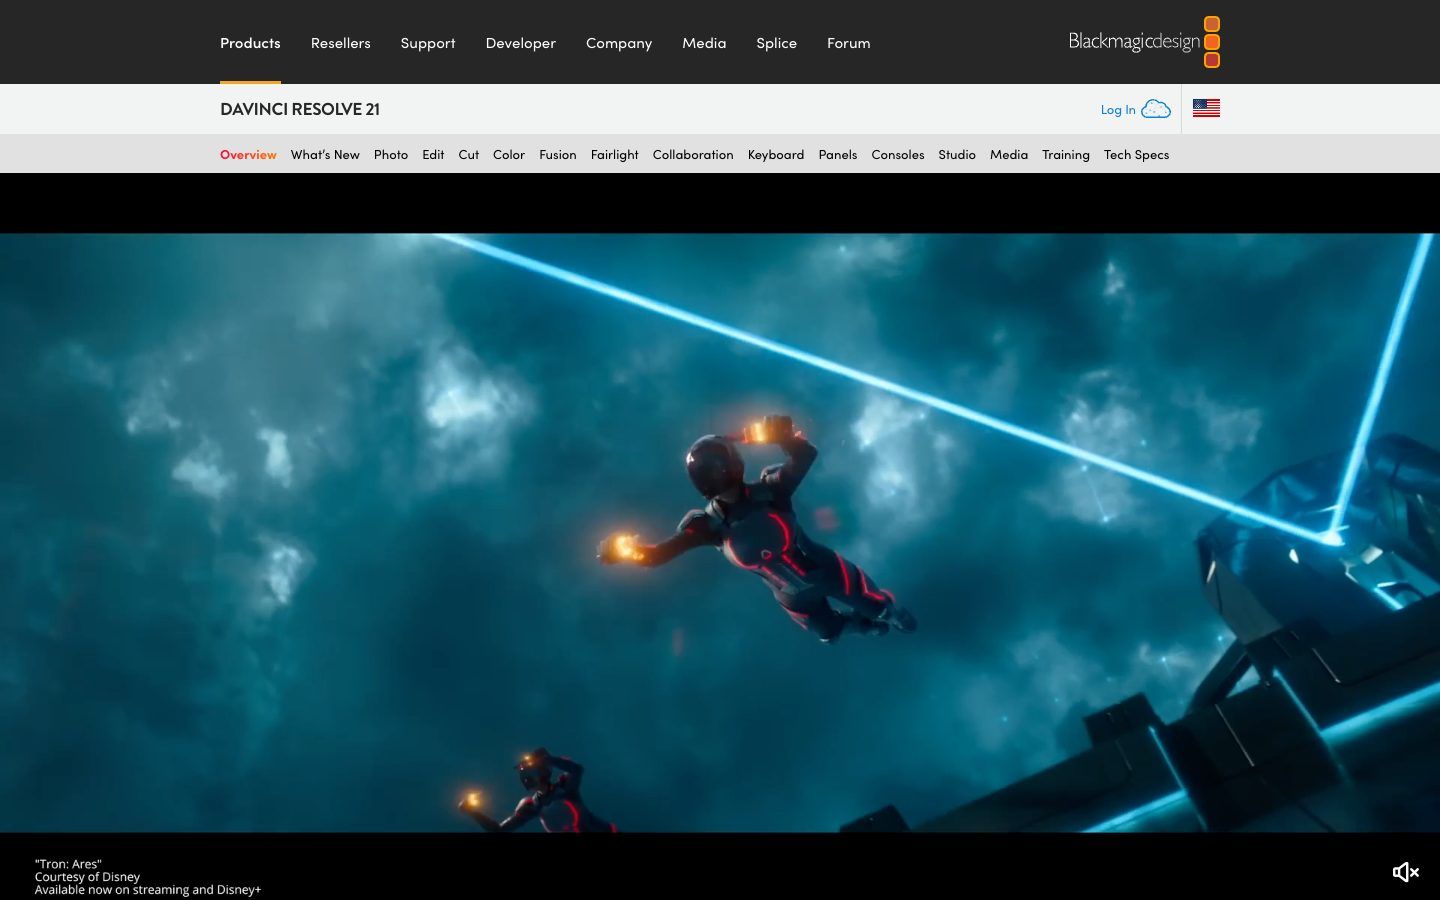Open the Training tab

click(x=1066, y=154)
